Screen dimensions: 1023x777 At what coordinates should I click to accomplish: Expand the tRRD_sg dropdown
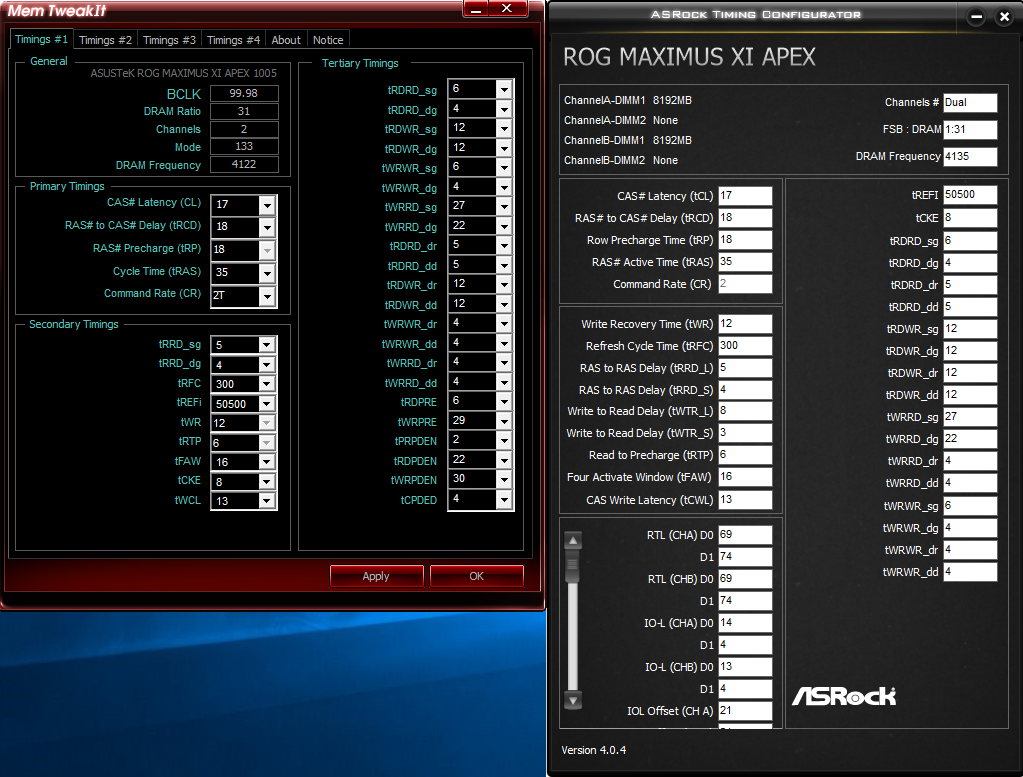267,345
